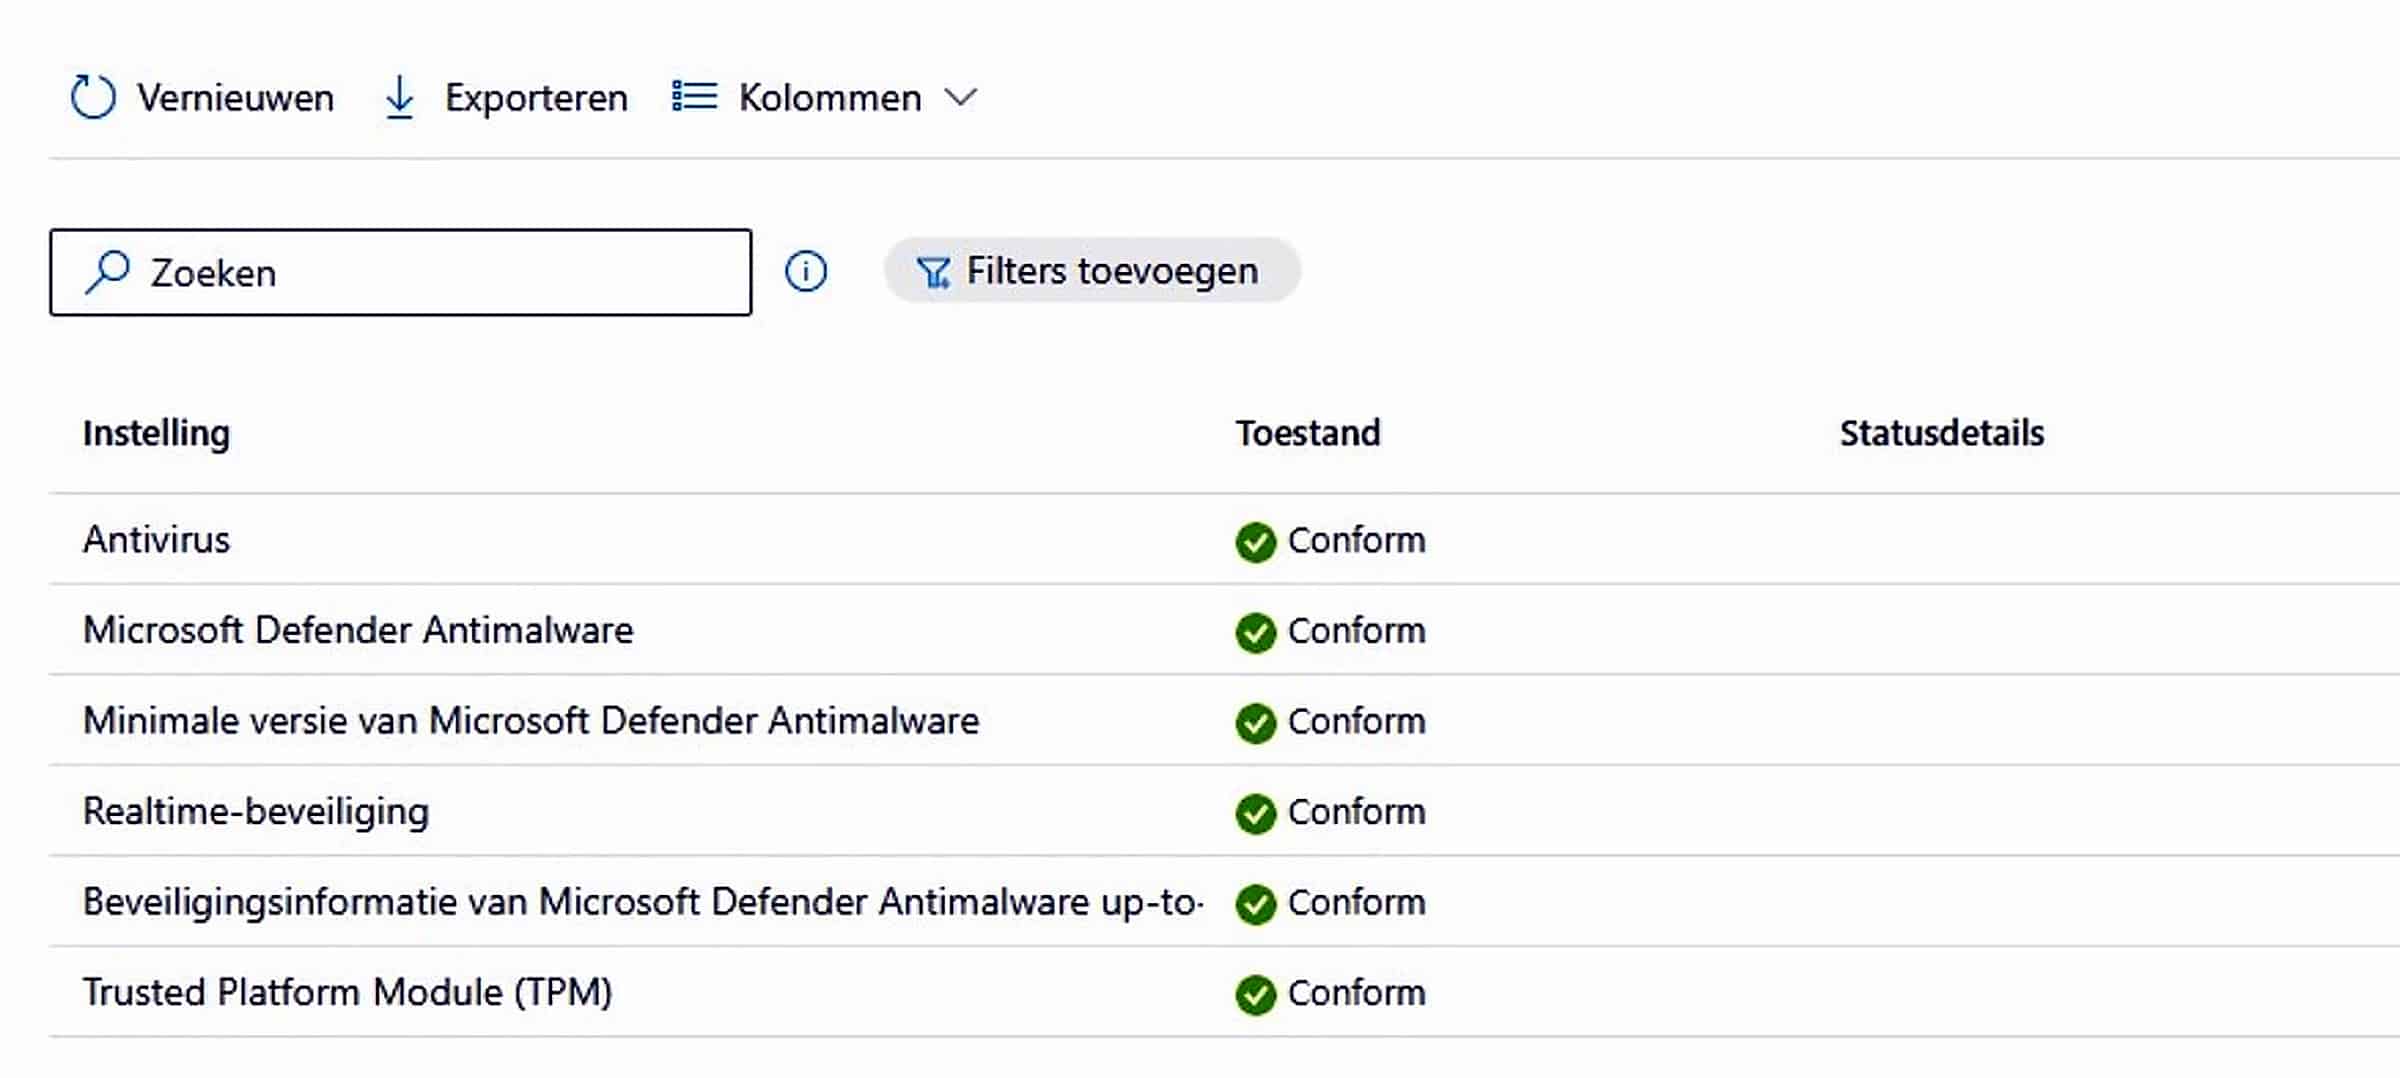The image size is (2400, 1078).
Task: Click the info icon beside search box
Action: (x=806, y=271)
